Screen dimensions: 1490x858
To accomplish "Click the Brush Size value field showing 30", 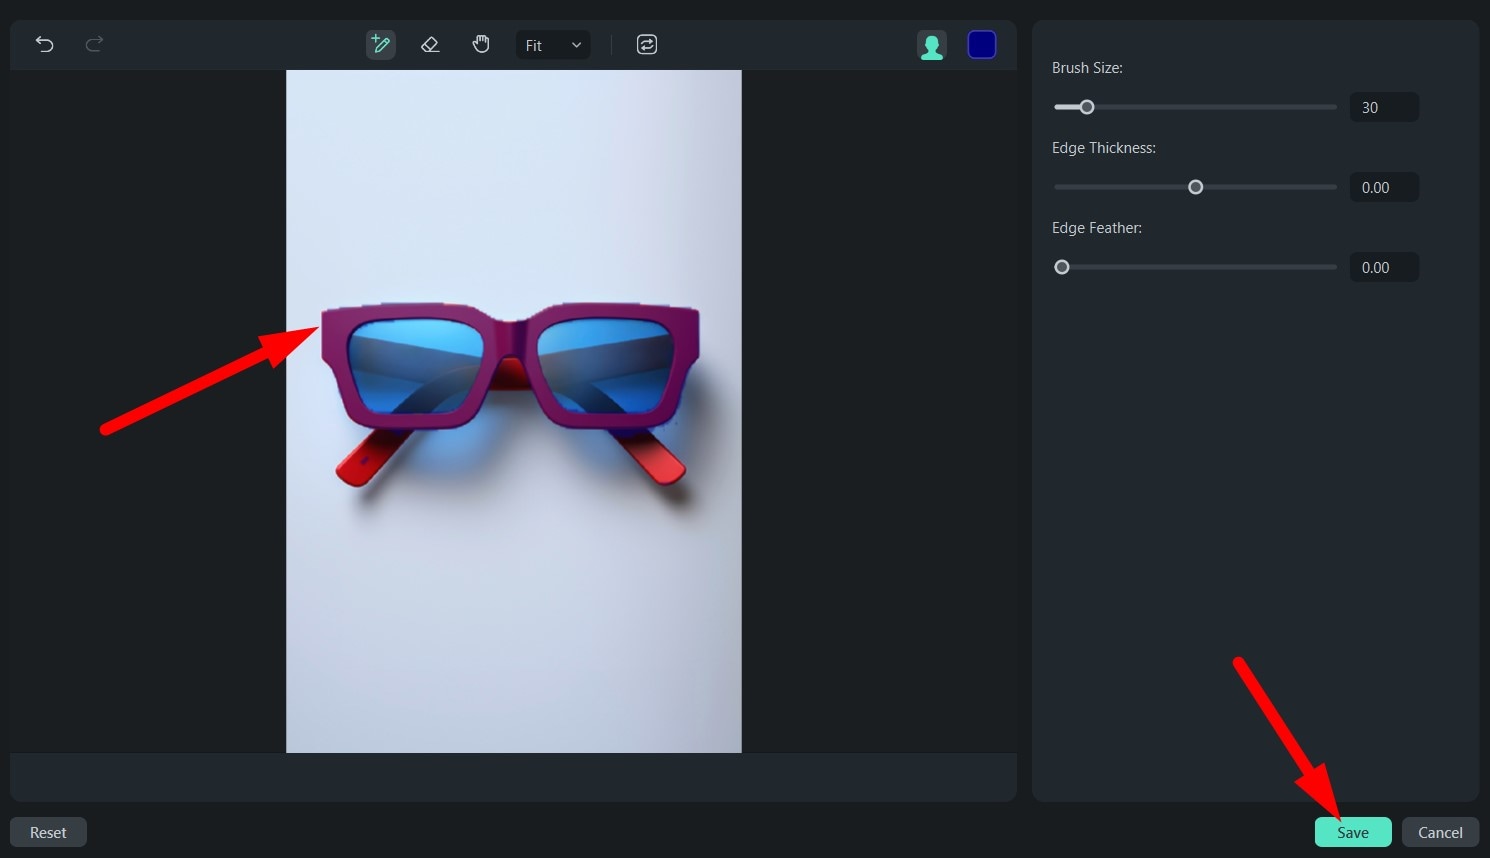I will pyautogui.click(x=1384, y=107).
